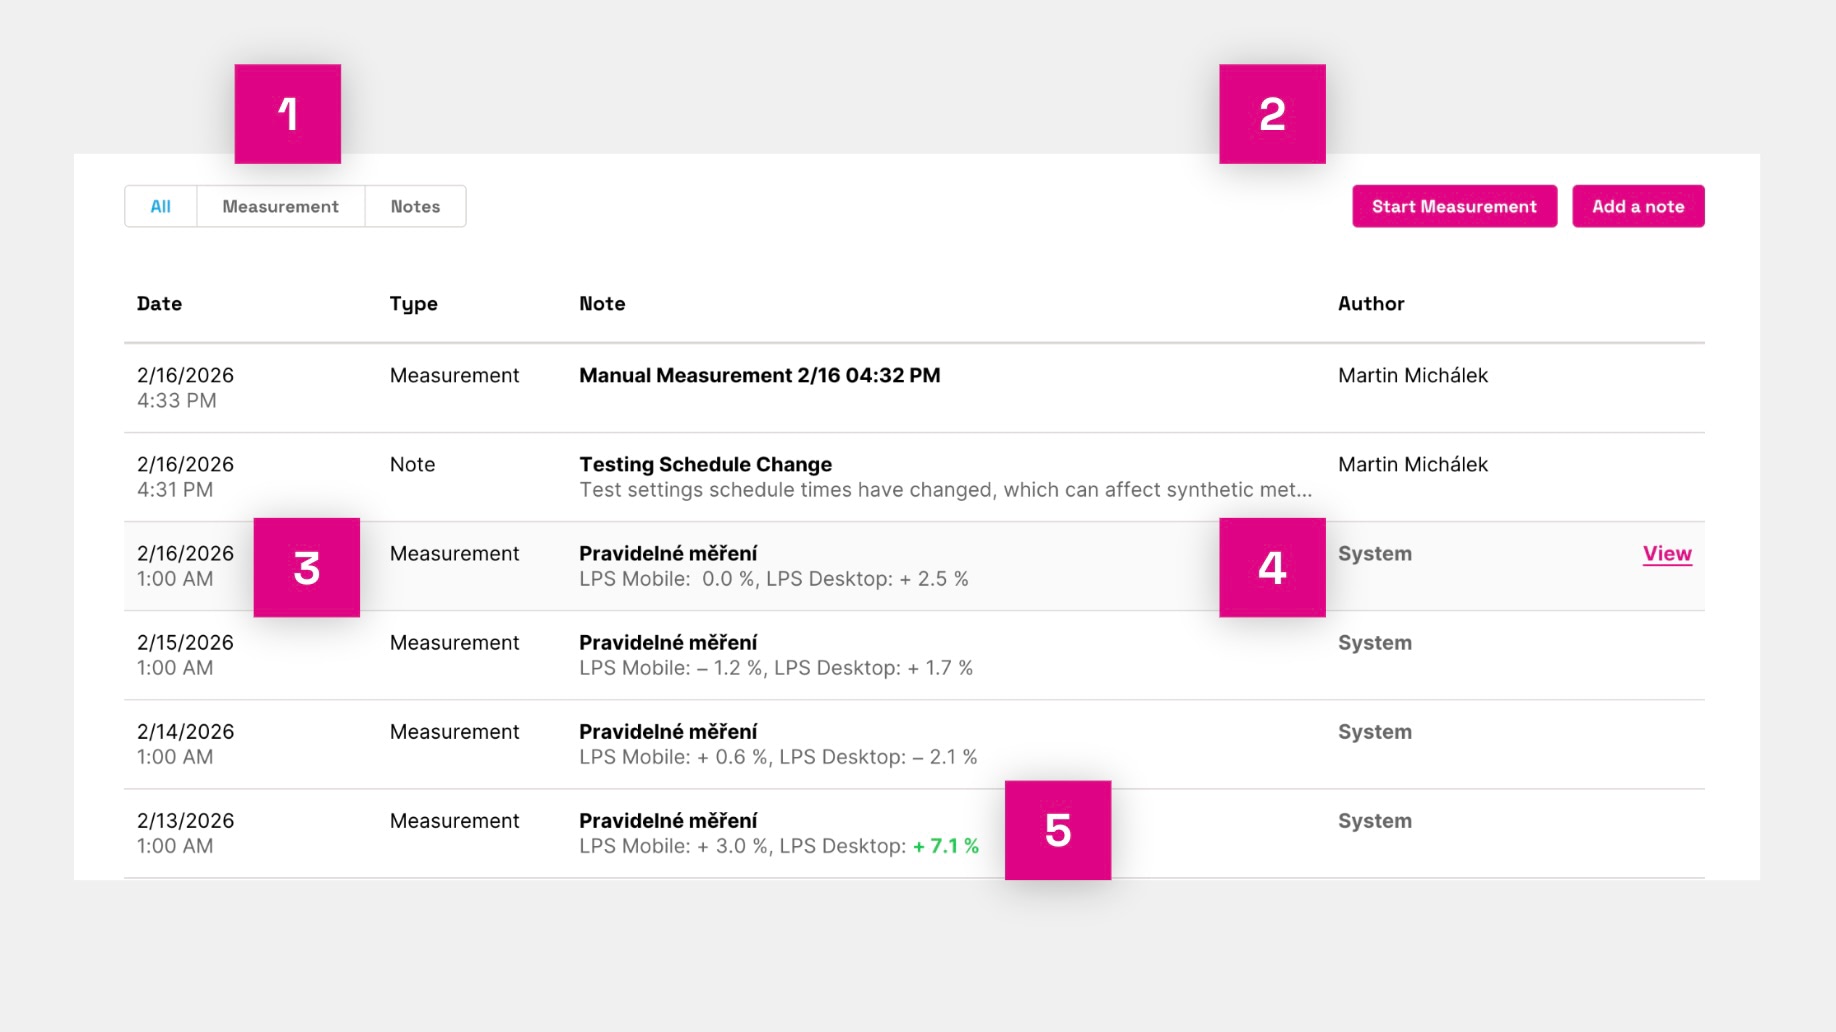1836x1032 pixels.
Task: Click the green + 7.1 % desktop value
Action: 945,846
